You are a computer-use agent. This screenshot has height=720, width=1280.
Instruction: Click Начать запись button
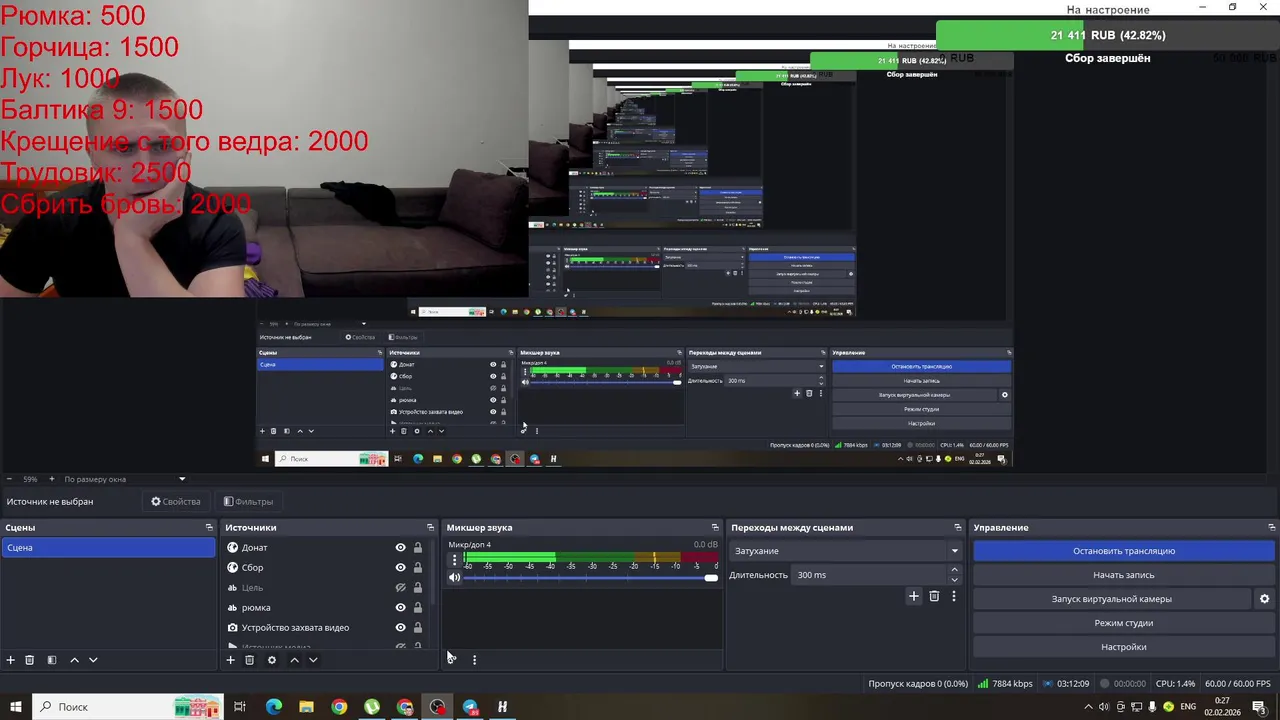click(1124, 575)
